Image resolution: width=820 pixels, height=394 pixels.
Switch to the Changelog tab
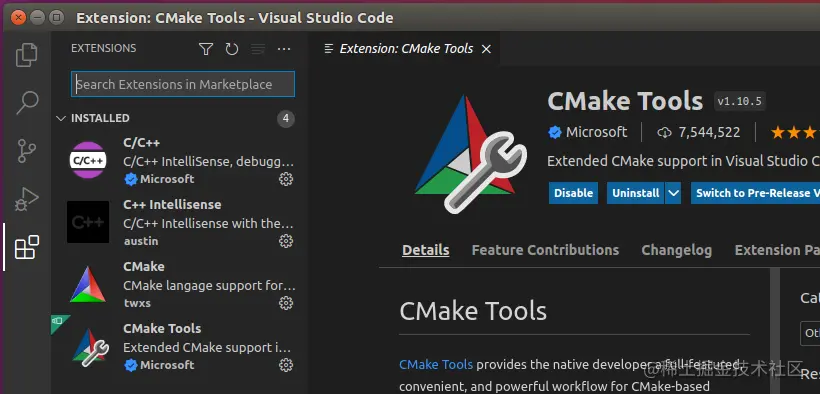[676, 250]
